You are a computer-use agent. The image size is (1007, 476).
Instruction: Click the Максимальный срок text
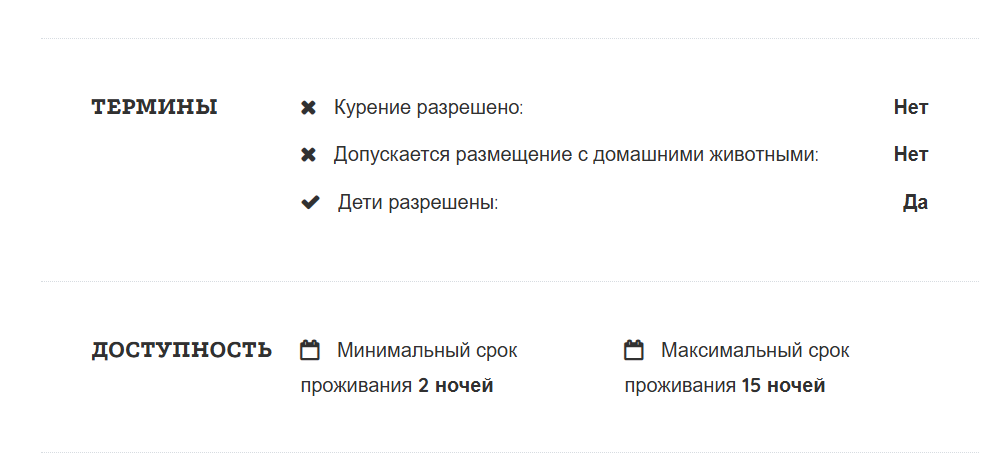pyautogui.click(x=755, y=351)
